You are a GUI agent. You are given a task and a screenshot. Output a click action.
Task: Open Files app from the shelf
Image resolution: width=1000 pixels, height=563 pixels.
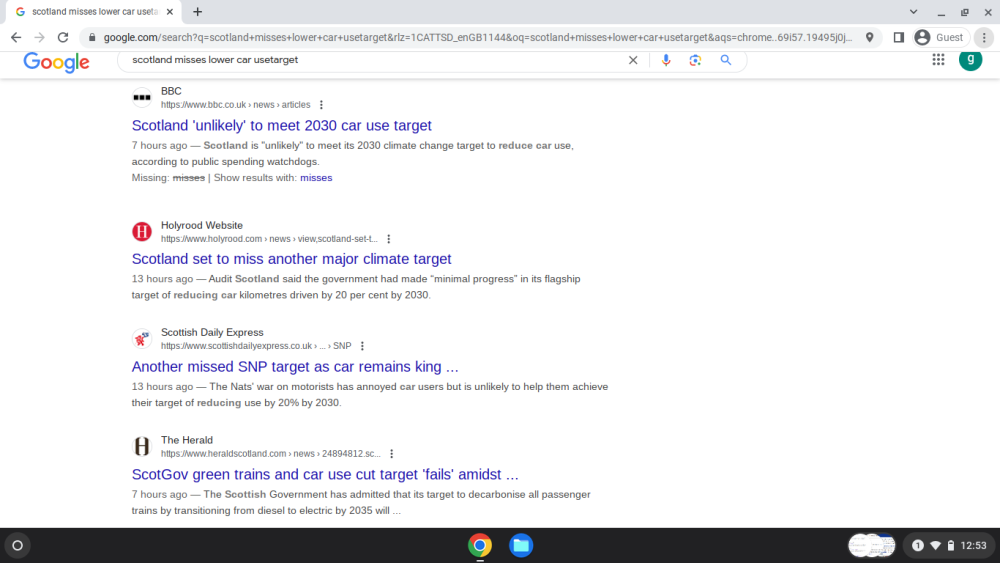521,545
